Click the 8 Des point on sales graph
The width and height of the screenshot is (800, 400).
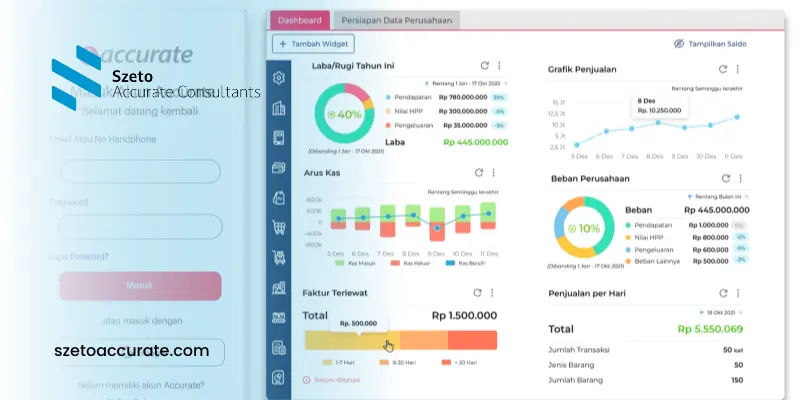pyautogui.click(x=658, y=122)
